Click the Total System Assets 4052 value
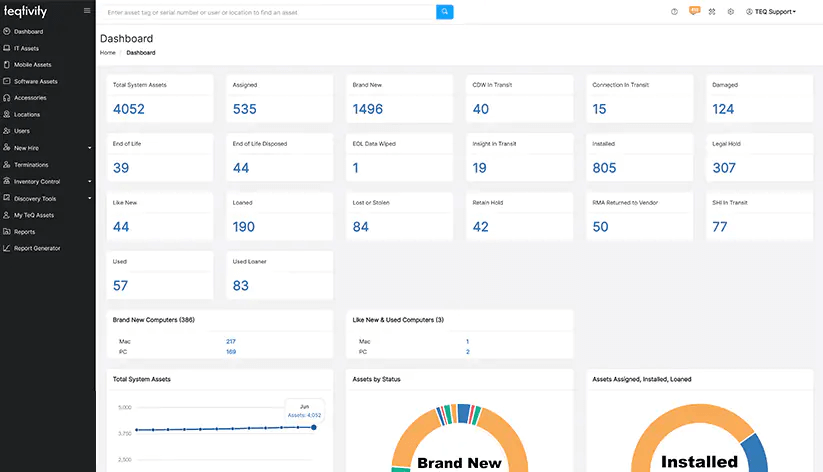Image resolution: width=823 pixels, height=472 pixels. 130,109
